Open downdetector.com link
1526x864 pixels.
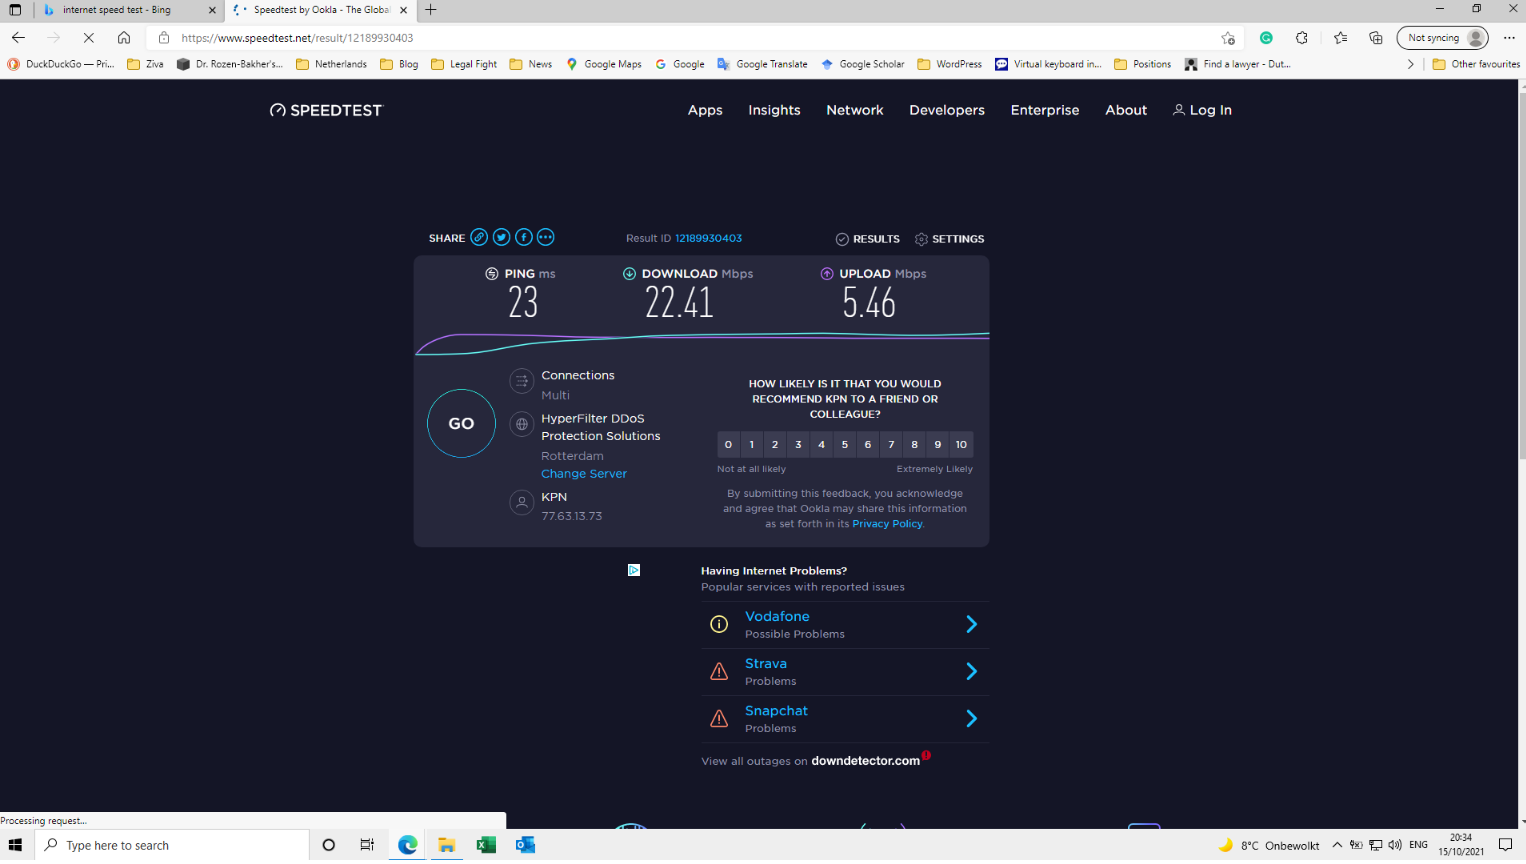click(865, 761)
